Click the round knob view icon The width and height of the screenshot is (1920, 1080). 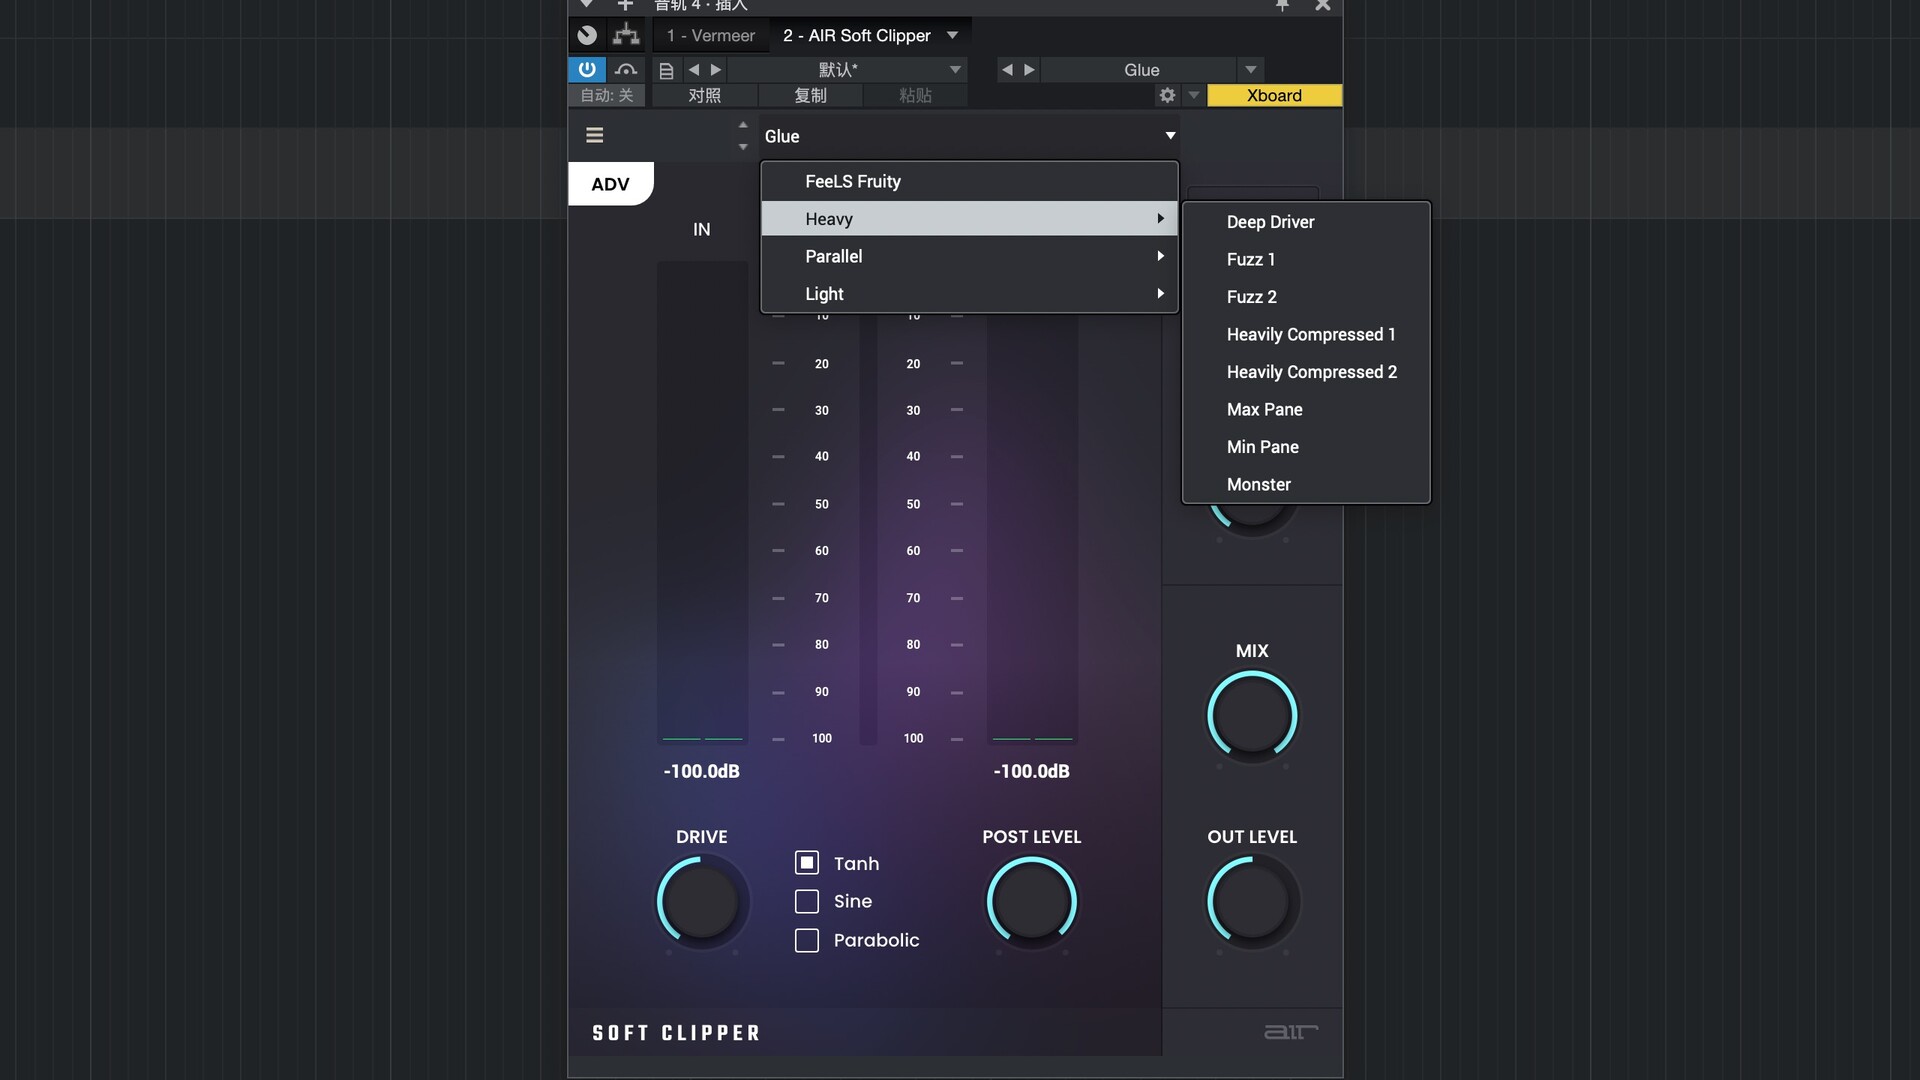[587, 35]
